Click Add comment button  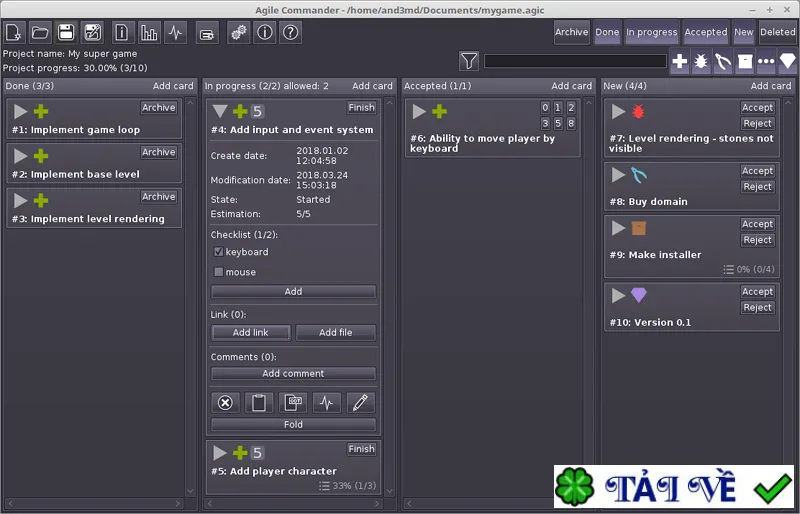click(293, 374)
